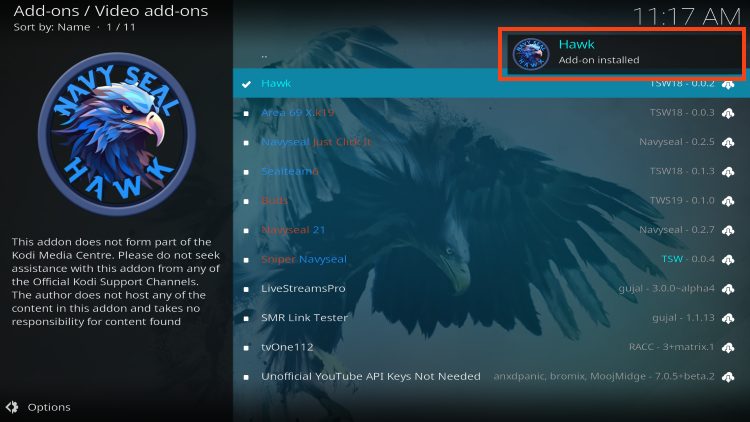Select the Sealteam6 add-on
750x422 pixels.
pos(491,171)
